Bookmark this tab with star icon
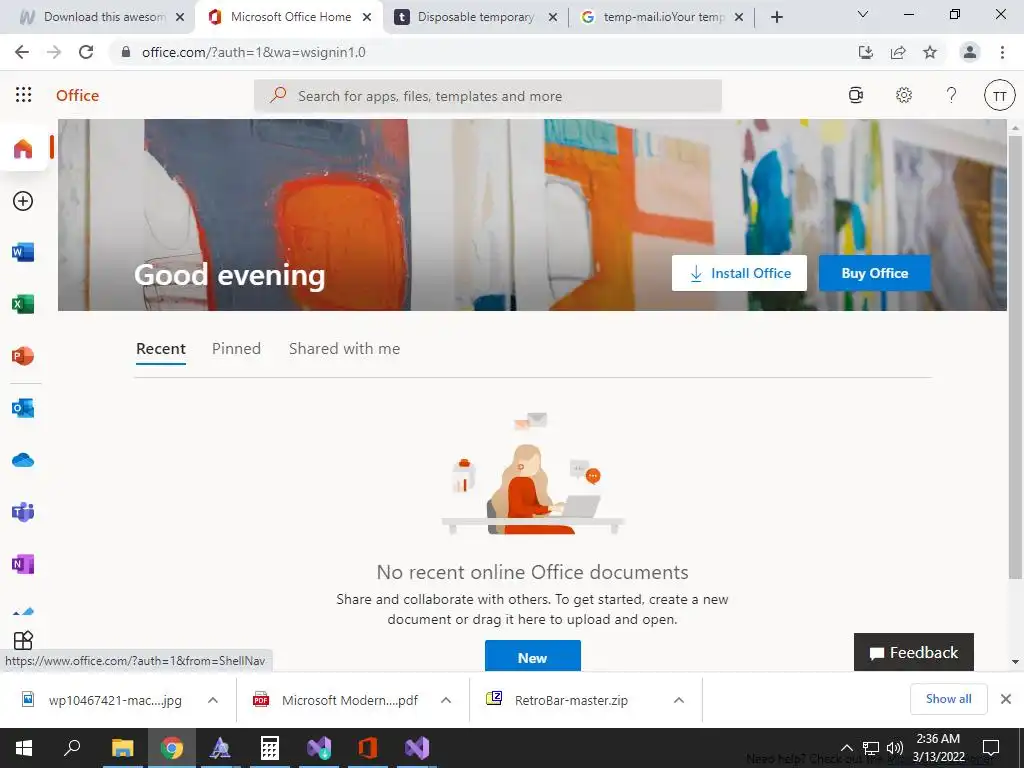 [x=930, y=52]
